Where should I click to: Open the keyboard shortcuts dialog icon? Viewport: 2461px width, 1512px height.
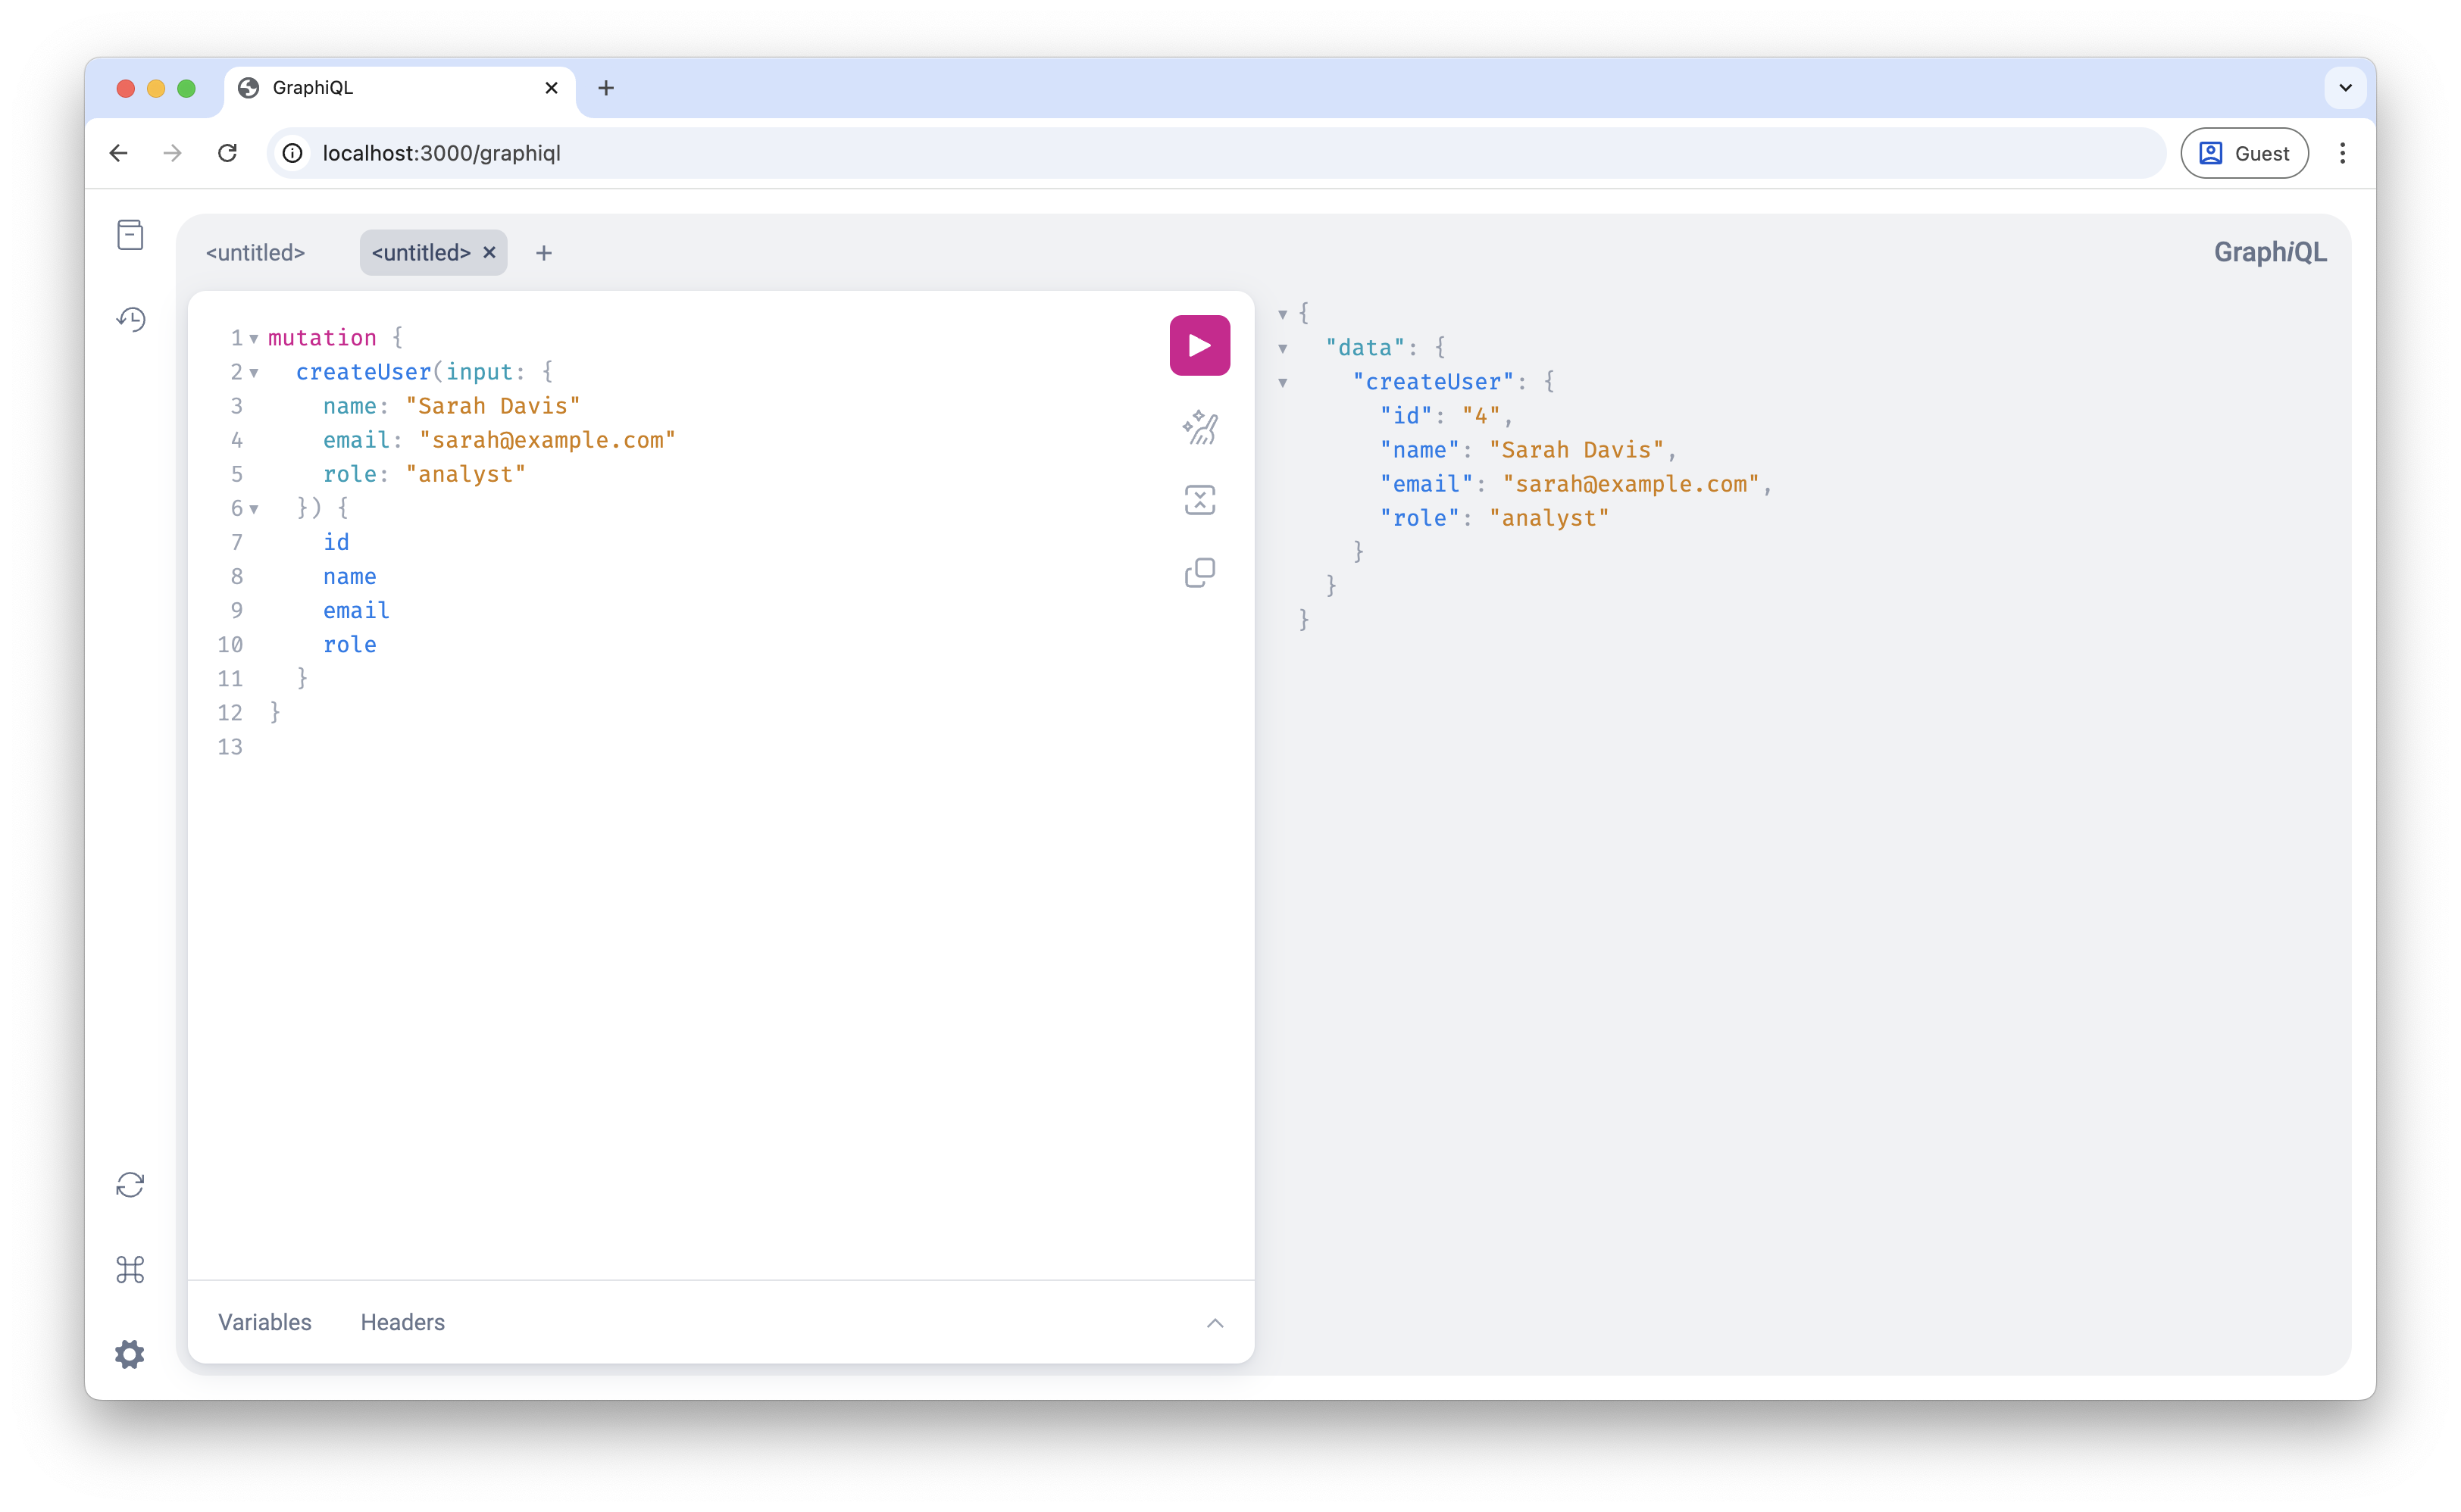point(130,1269)
